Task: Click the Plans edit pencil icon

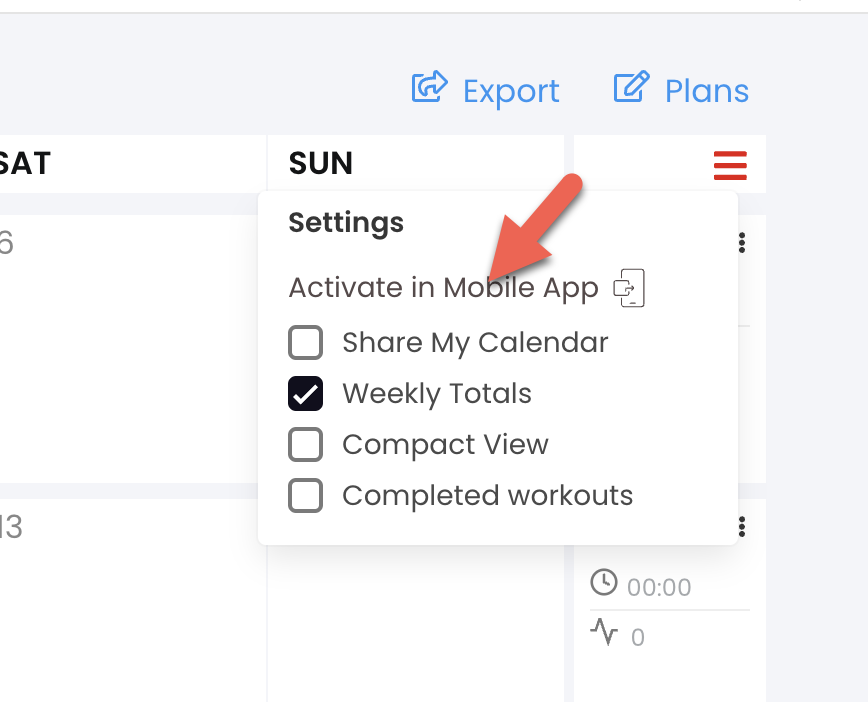Action: click(632, 86)
